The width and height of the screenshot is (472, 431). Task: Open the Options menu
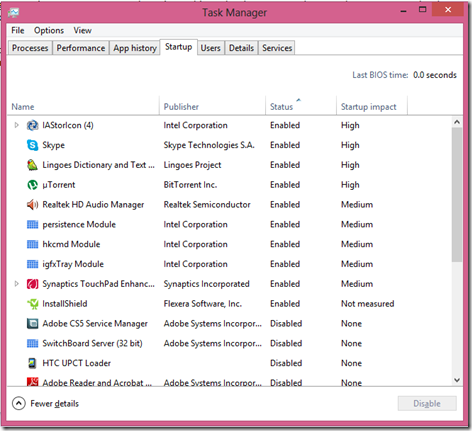[49, 31]
